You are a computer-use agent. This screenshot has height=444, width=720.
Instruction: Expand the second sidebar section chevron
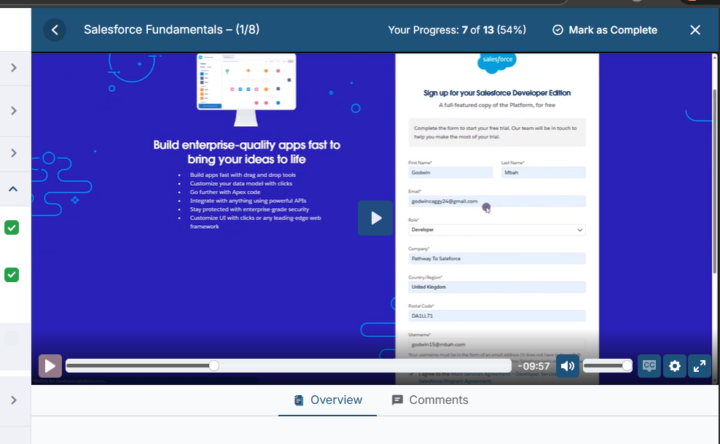tap(14, 111)
